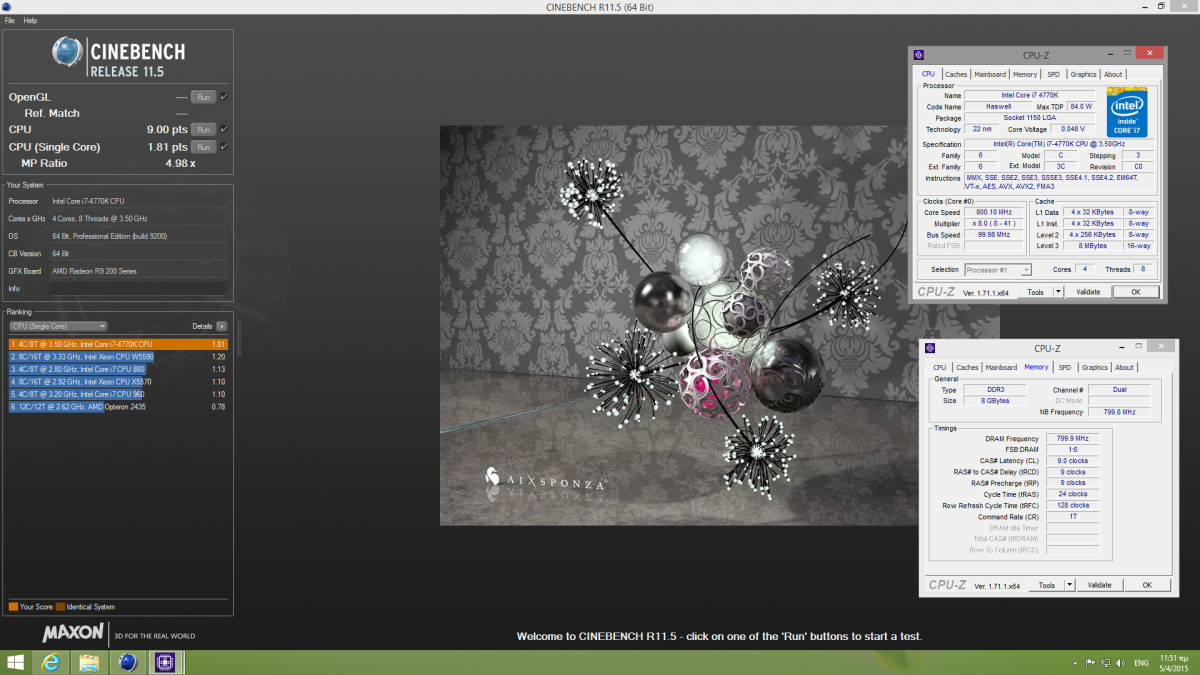1200x675 pixels.
Task: Run the OpenGL benchmark test
Action: tap(203, 97)
